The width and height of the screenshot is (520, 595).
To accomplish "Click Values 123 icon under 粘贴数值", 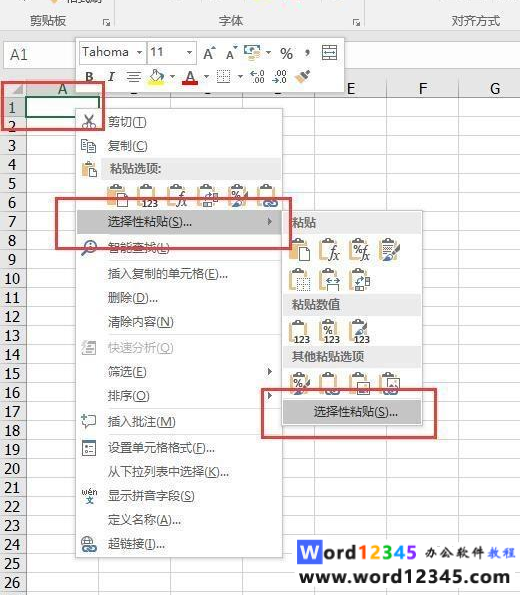I will click(300, 332).
